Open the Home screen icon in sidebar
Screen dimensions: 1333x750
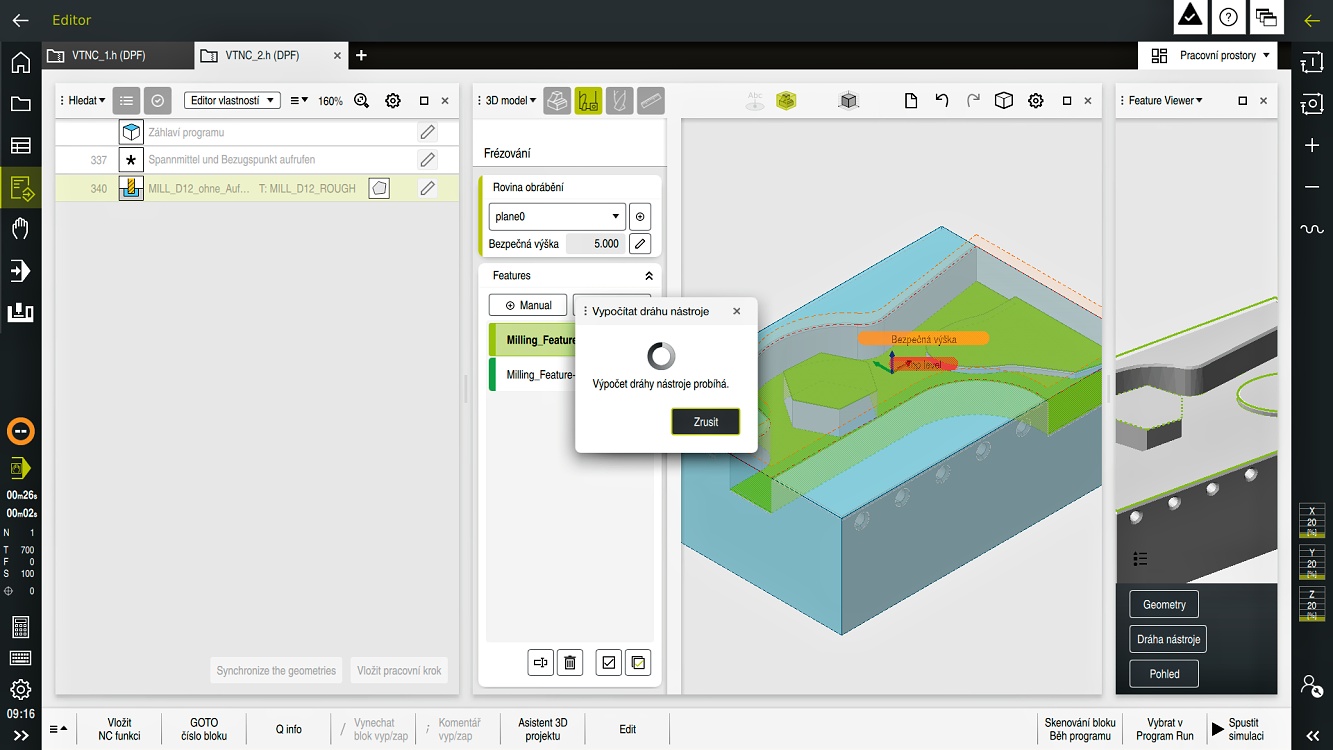pos(20,63)
